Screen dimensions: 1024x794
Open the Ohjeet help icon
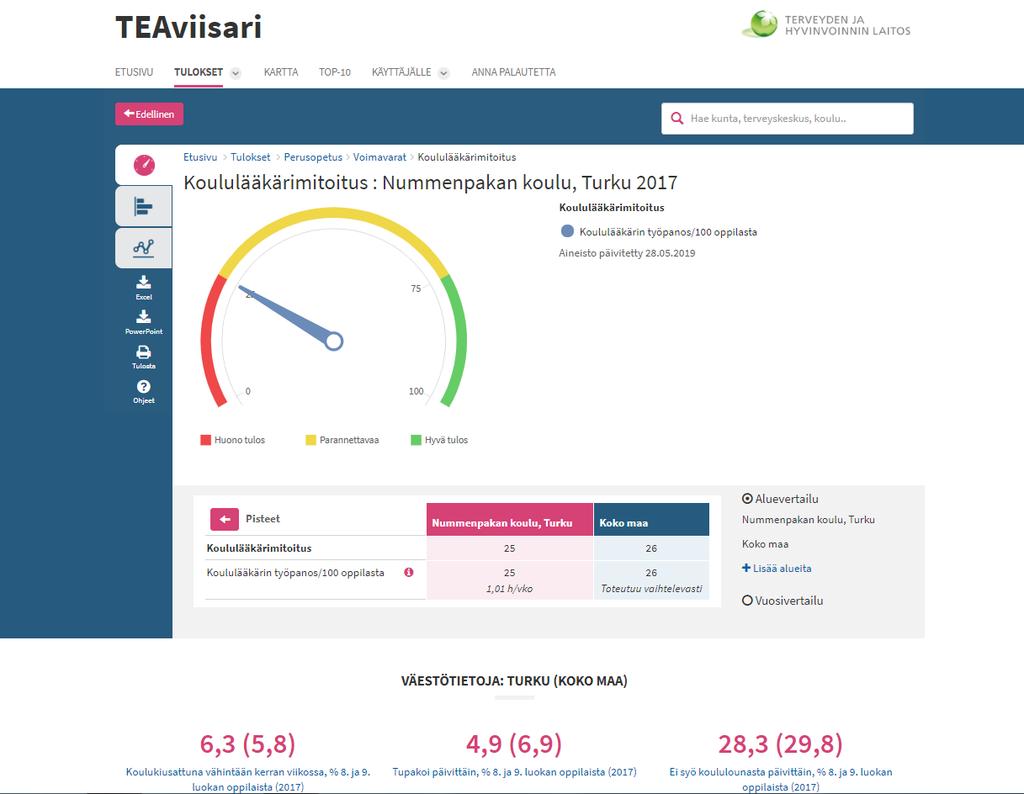[x=144, y=391]
